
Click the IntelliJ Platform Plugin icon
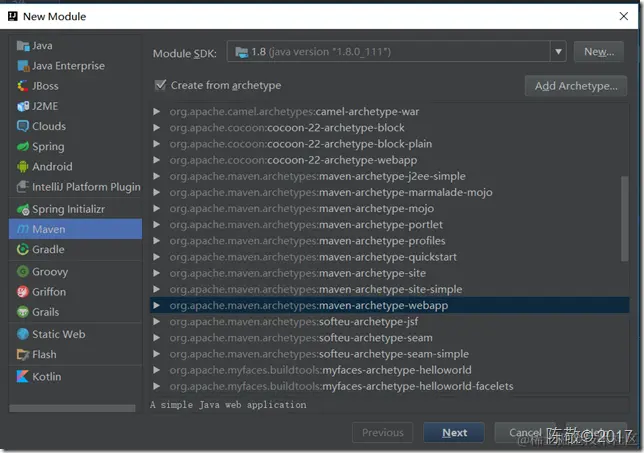pos(23,187)
